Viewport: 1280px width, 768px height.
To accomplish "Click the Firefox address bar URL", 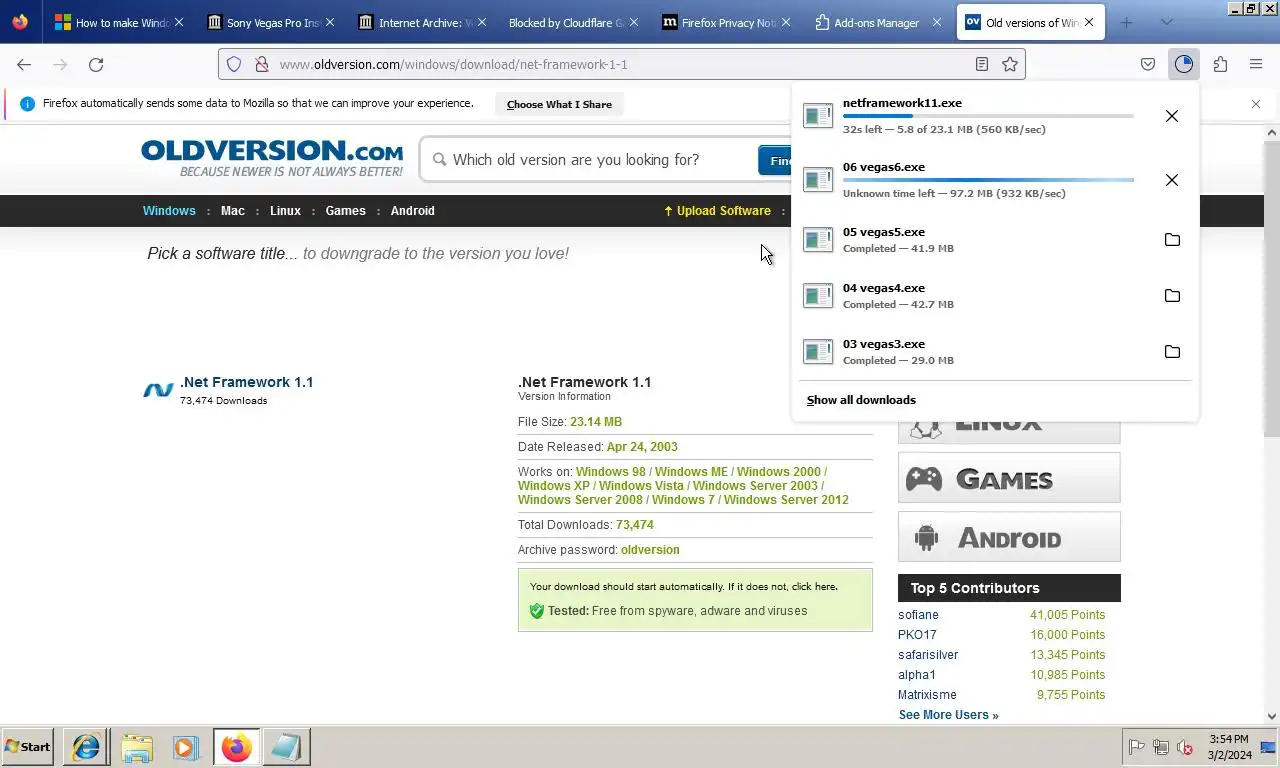I will point(453,64).
